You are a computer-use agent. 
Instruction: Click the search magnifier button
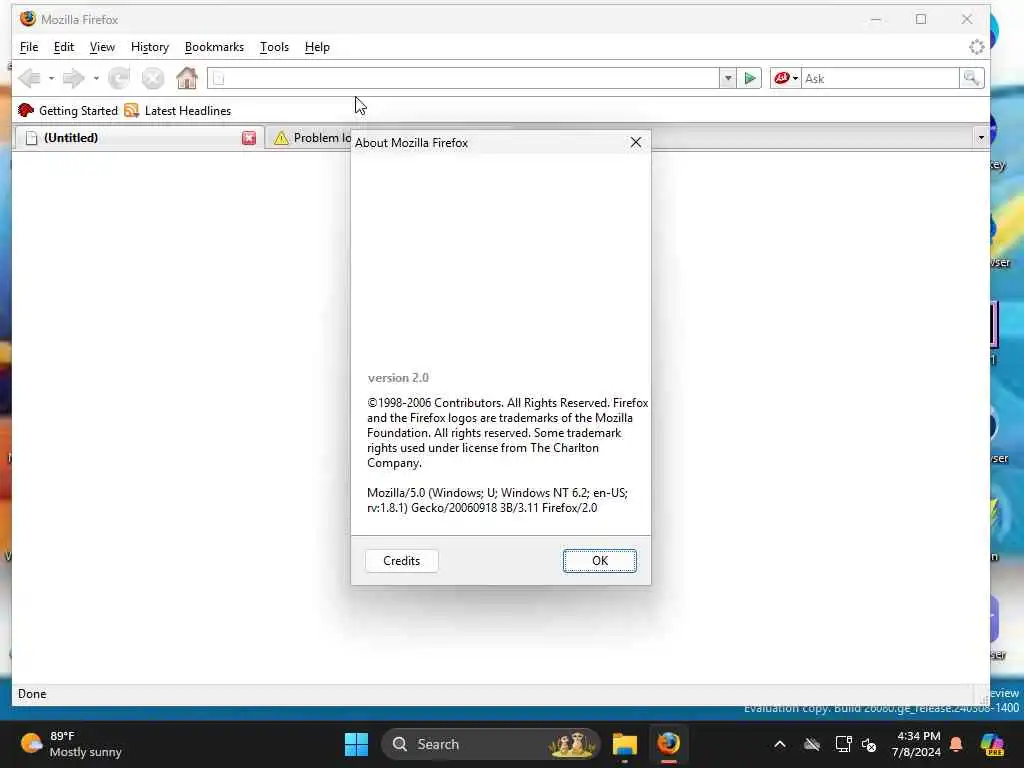click(972, 78)
